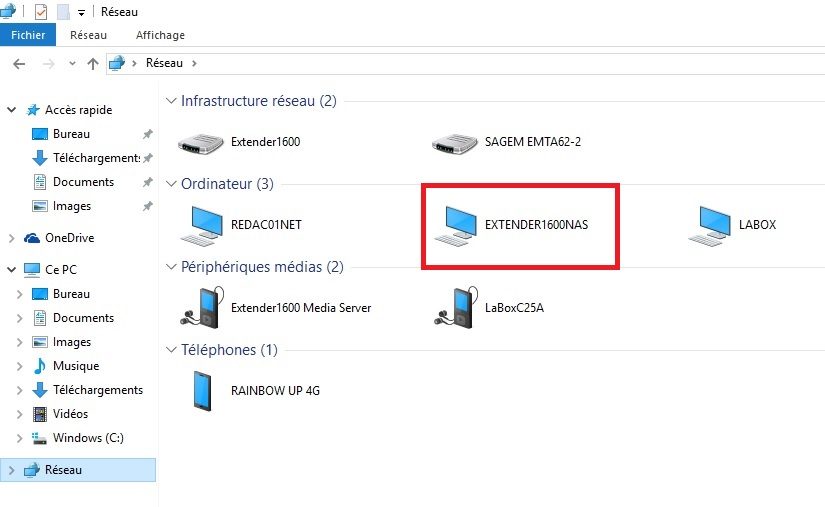Open the Réseau ribbon tab
Viewport: 825px width, 507px height.
click(88, 35)
